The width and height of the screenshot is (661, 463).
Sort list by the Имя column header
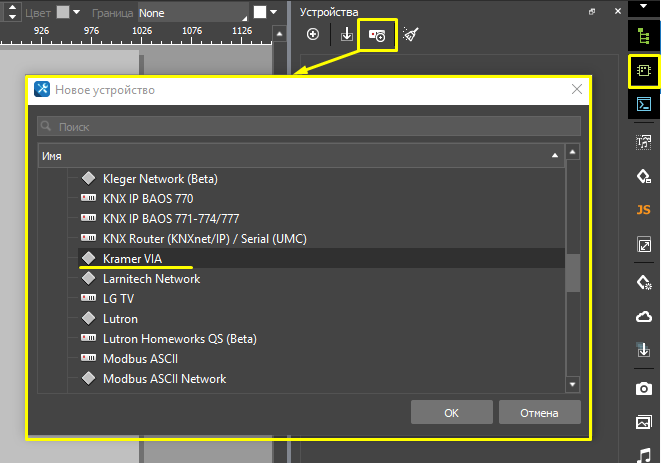click(x=300, y=156)
